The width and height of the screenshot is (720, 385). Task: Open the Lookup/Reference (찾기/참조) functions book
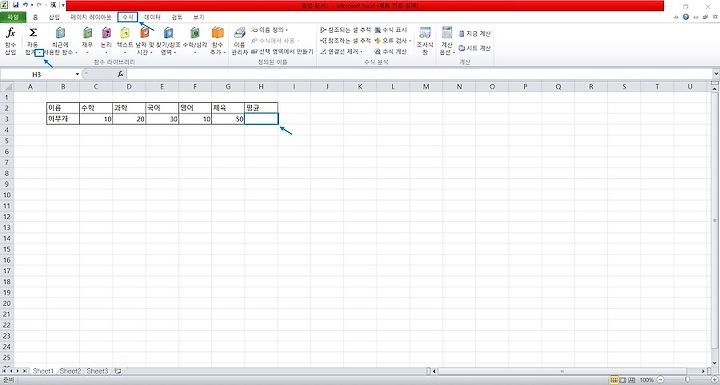click(169, 33)
